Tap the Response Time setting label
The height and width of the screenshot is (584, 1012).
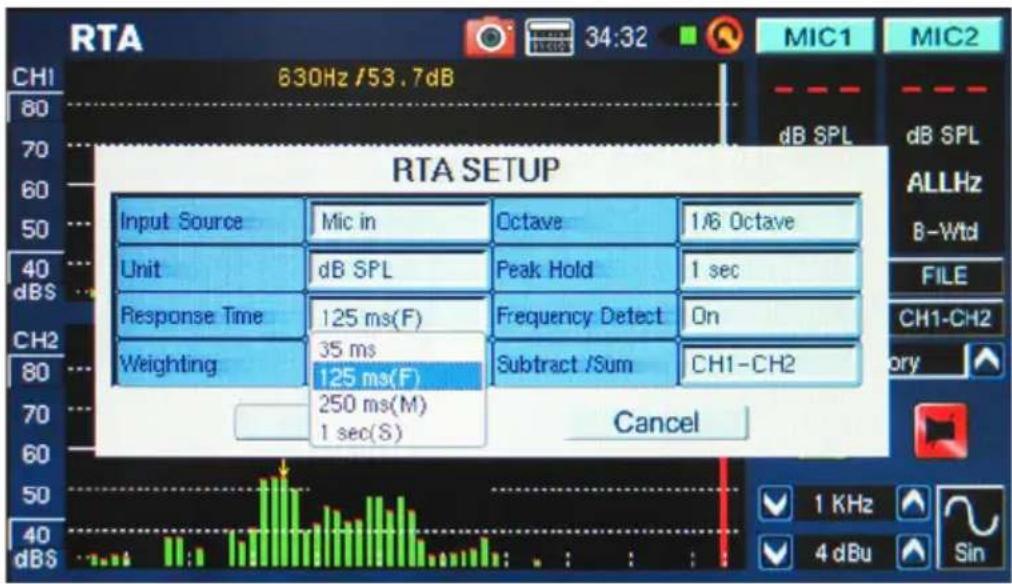click(x=192, y=316)
